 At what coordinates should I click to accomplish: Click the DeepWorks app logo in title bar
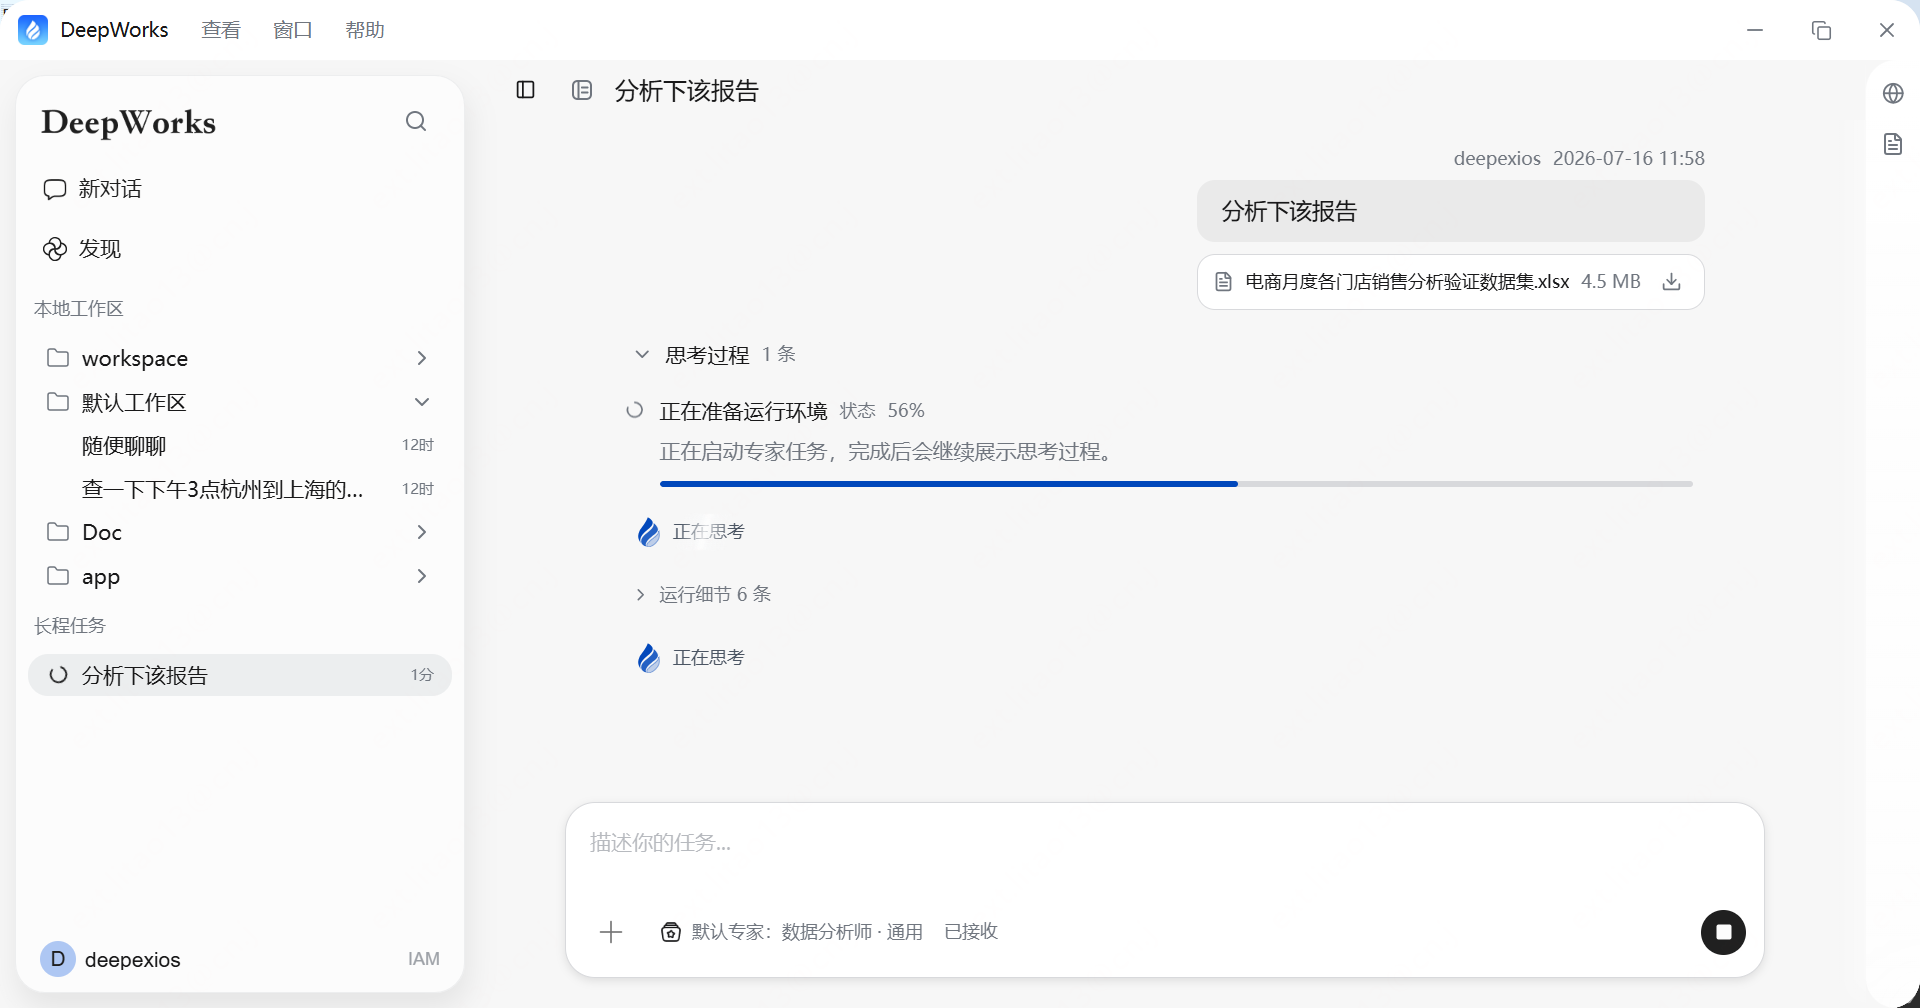click(33, 30)
